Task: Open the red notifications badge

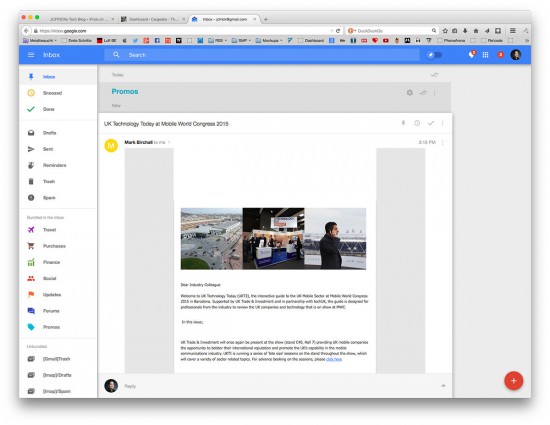Action: coord(501,55)
